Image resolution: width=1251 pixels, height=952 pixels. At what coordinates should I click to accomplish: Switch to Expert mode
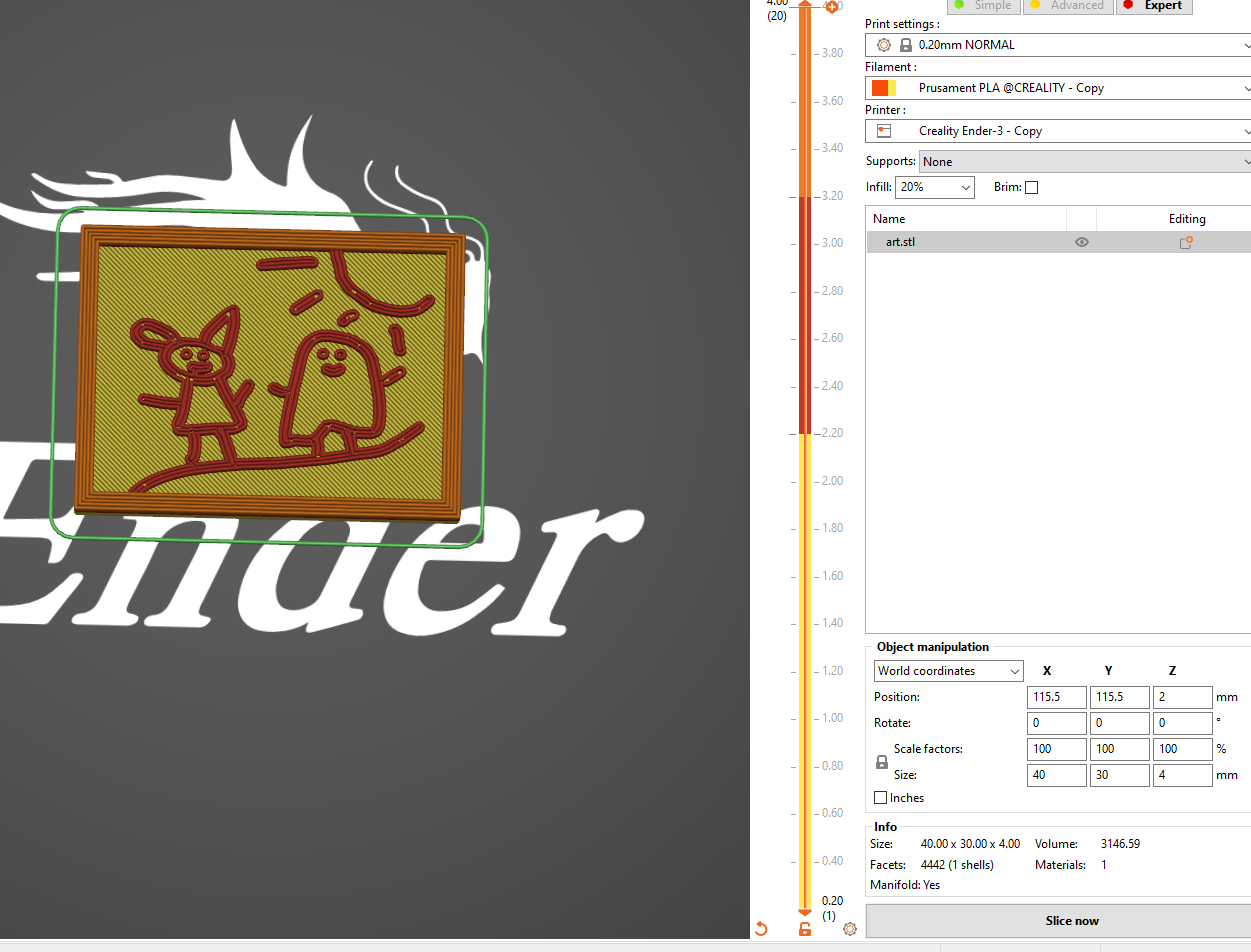click(1153, 5)
